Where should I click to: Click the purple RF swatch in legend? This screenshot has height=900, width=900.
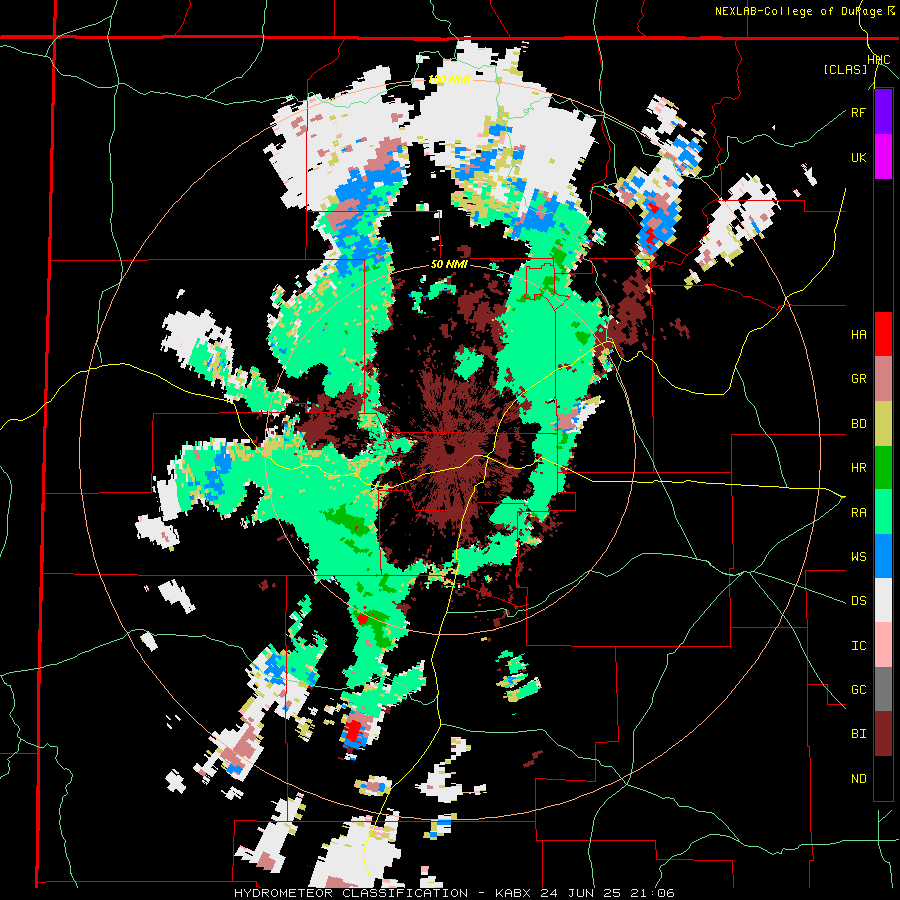[x=883, y=112]
